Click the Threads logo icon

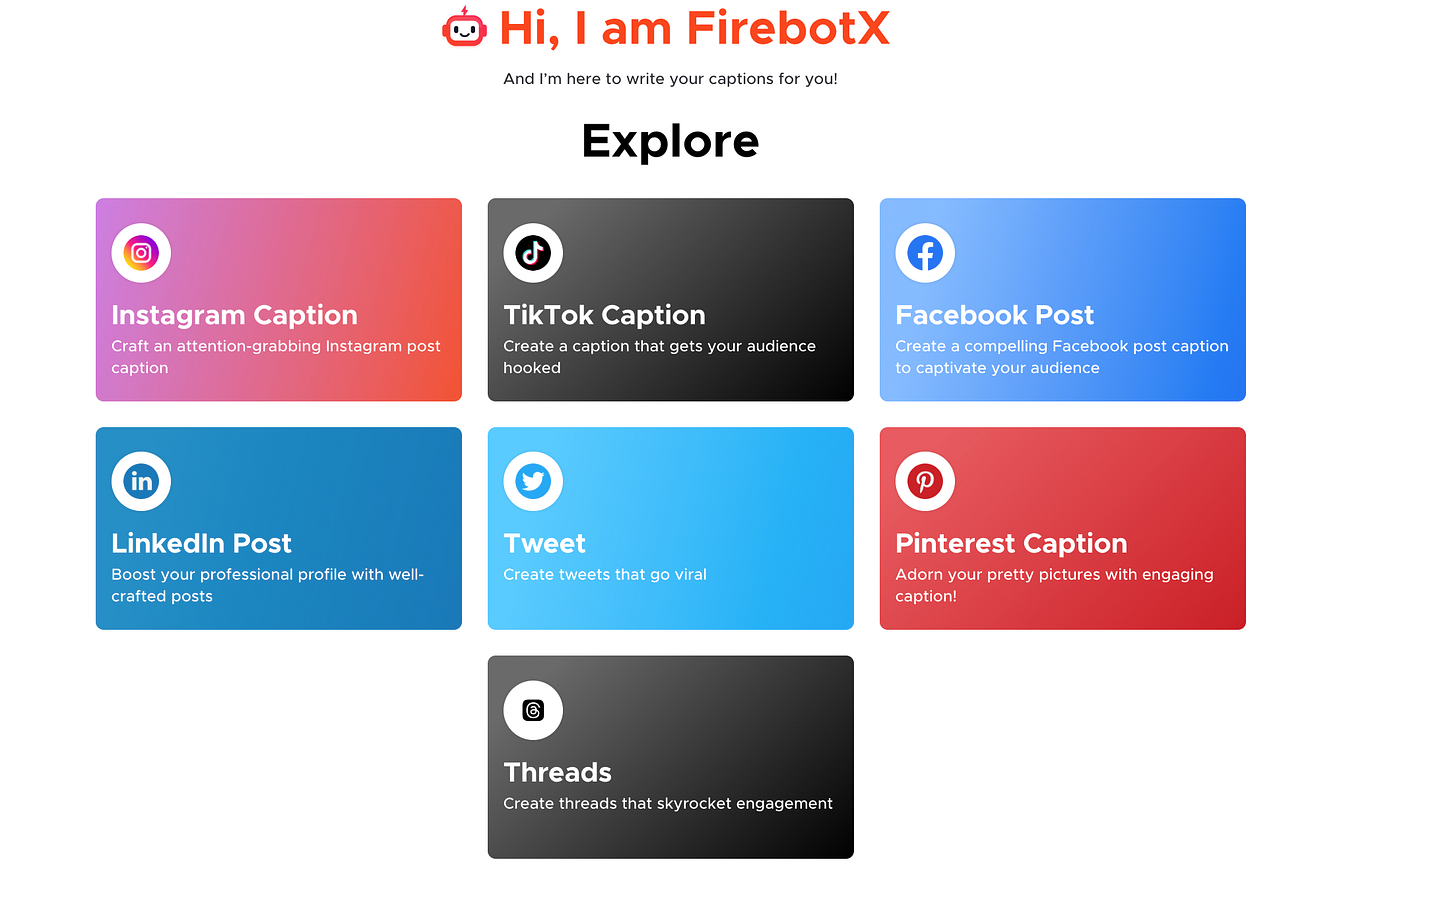(533, 710)
